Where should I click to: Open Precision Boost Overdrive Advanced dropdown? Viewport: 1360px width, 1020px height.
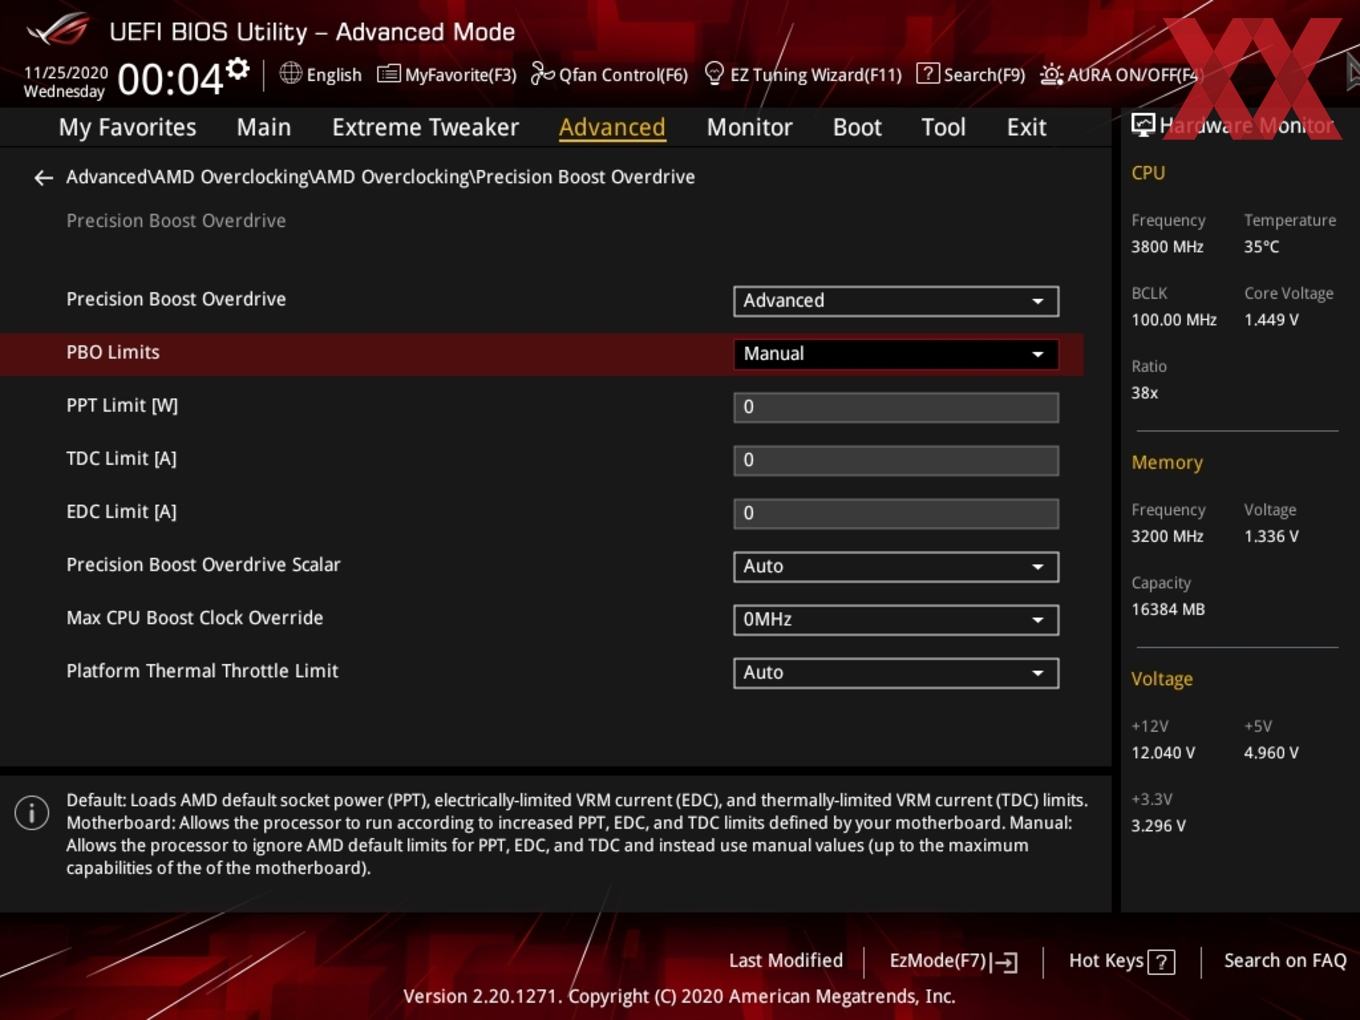pyautogui.click(x=896, y=301)
